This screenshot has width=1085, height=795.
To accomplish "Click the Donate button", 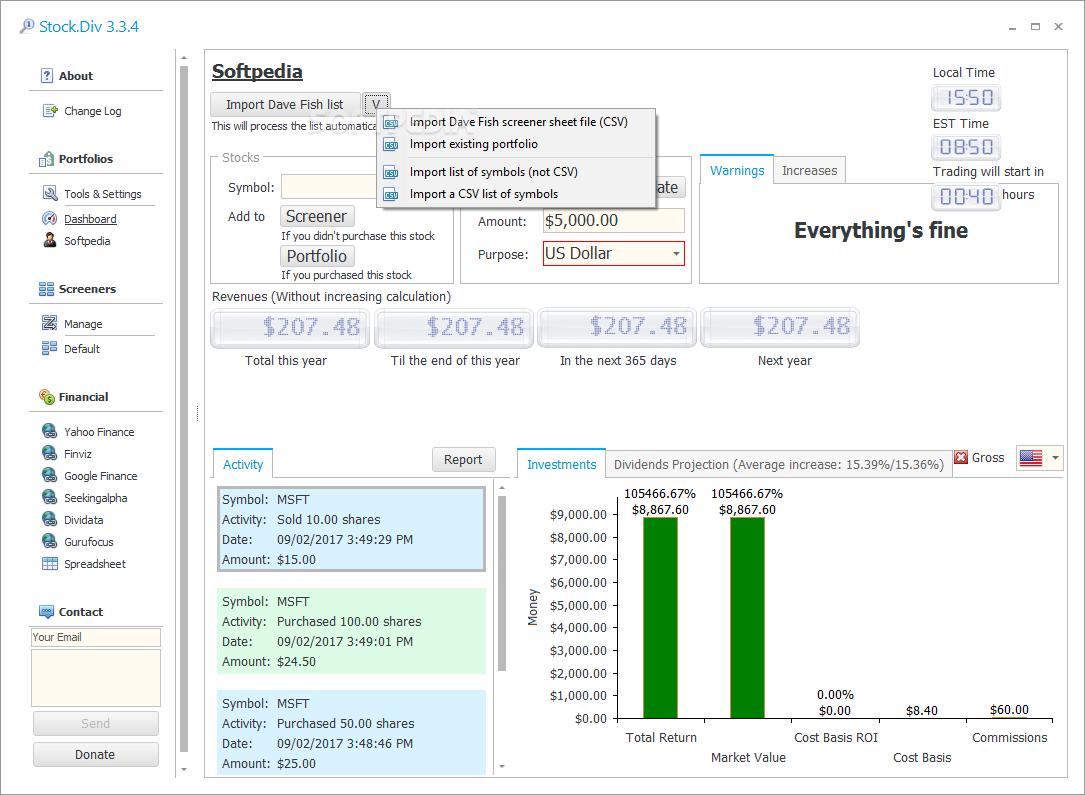I will click(95, 754).
